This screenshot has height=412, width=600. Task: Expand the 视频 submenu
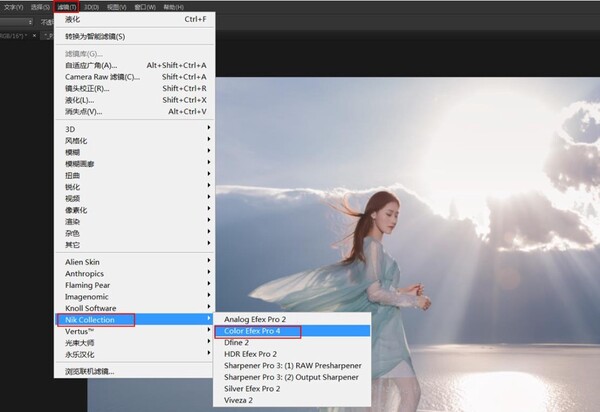pos(135,199)
